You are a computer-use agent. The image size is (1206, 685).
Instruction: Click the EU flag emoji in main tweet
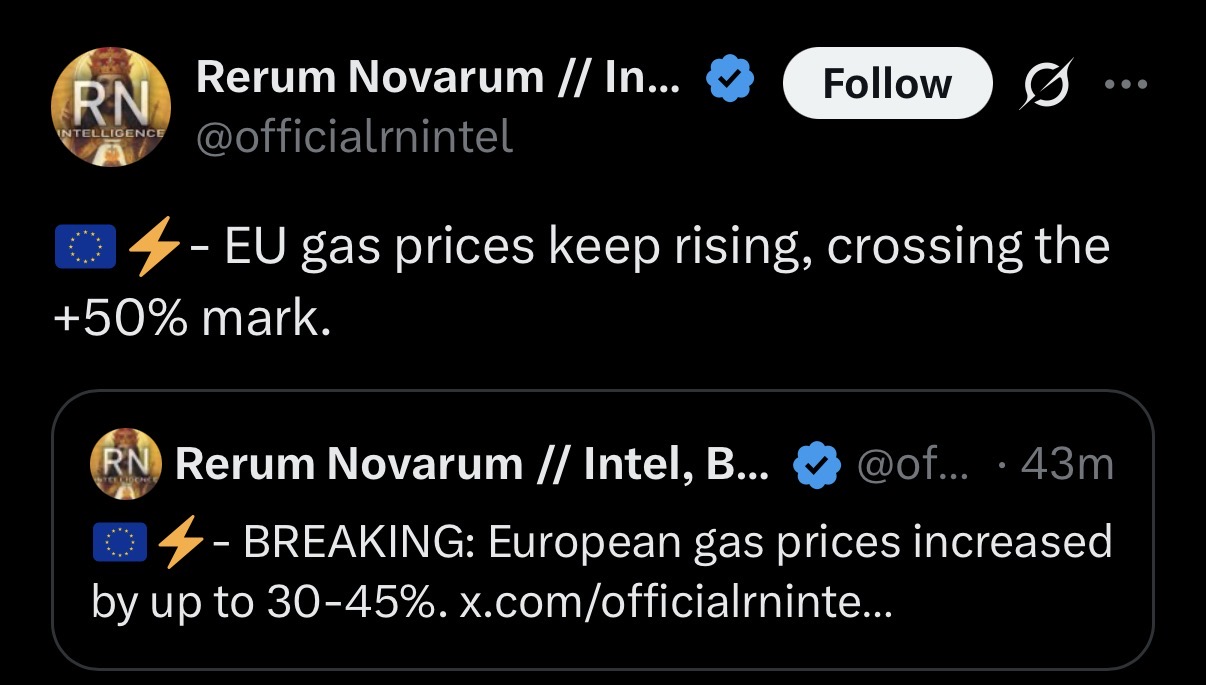[x=85, y=247]
